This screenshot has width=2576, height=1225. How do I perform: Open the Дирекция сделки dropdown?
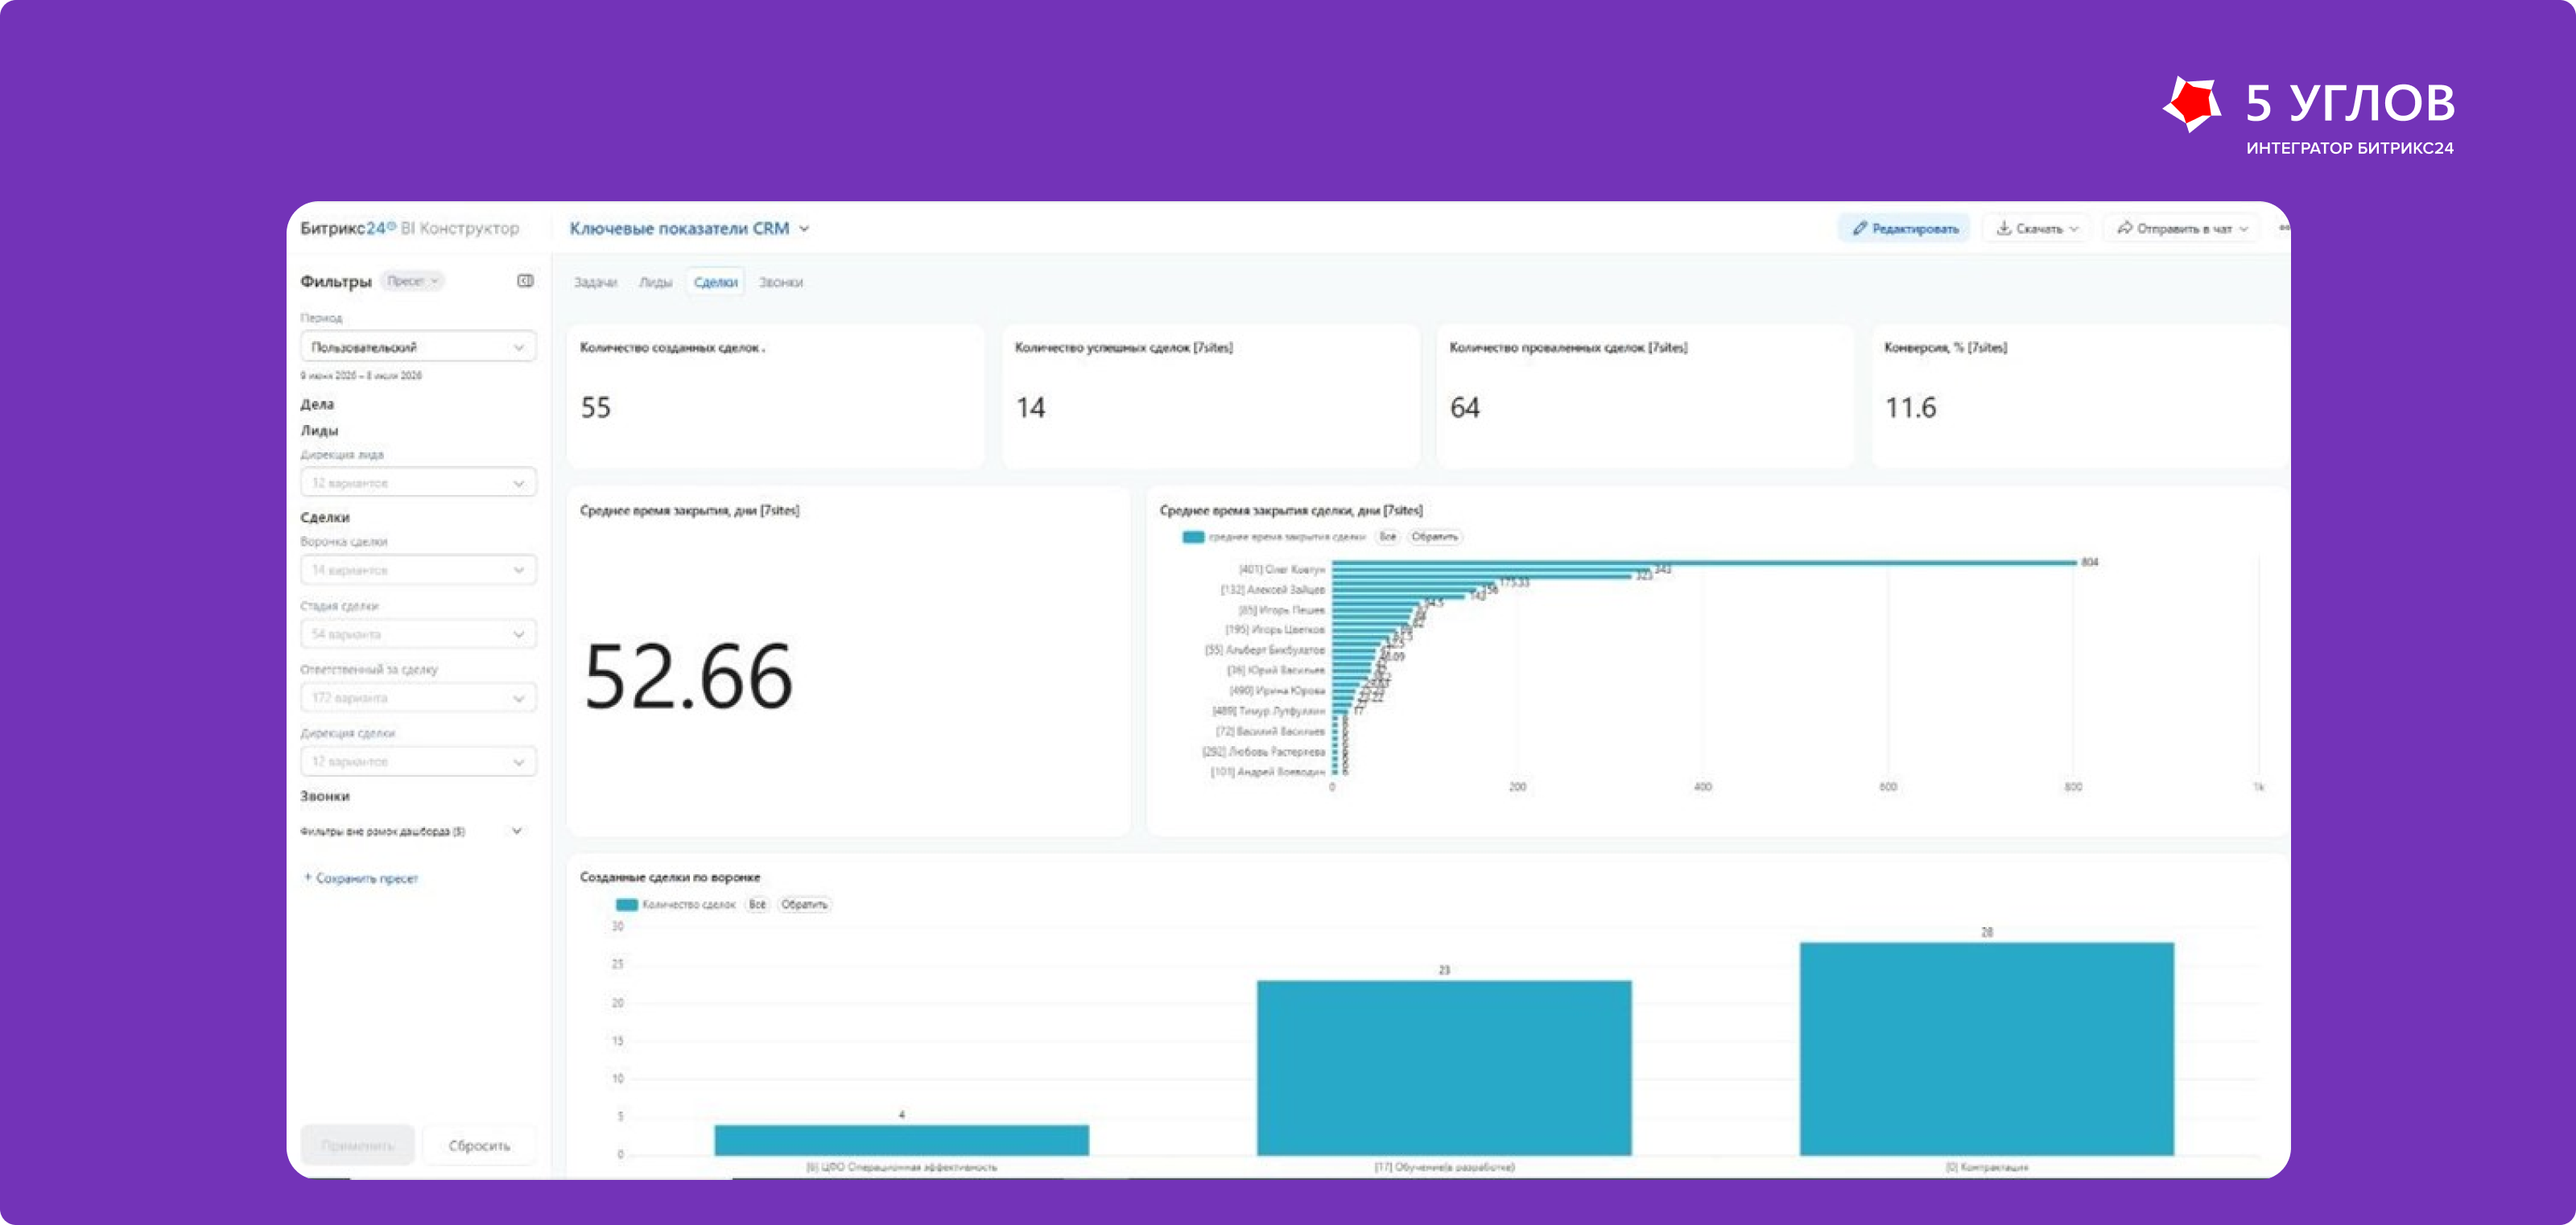coord(418,762)
